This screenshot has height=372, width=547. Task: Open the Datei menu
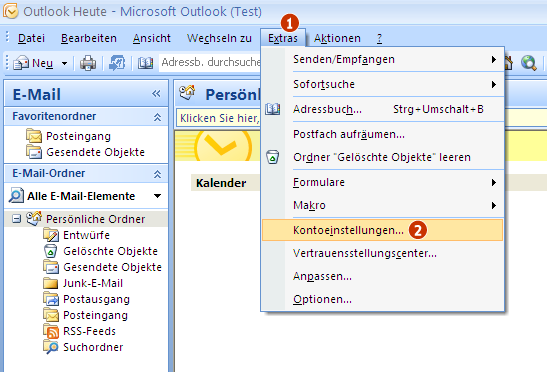click(31, 38)
